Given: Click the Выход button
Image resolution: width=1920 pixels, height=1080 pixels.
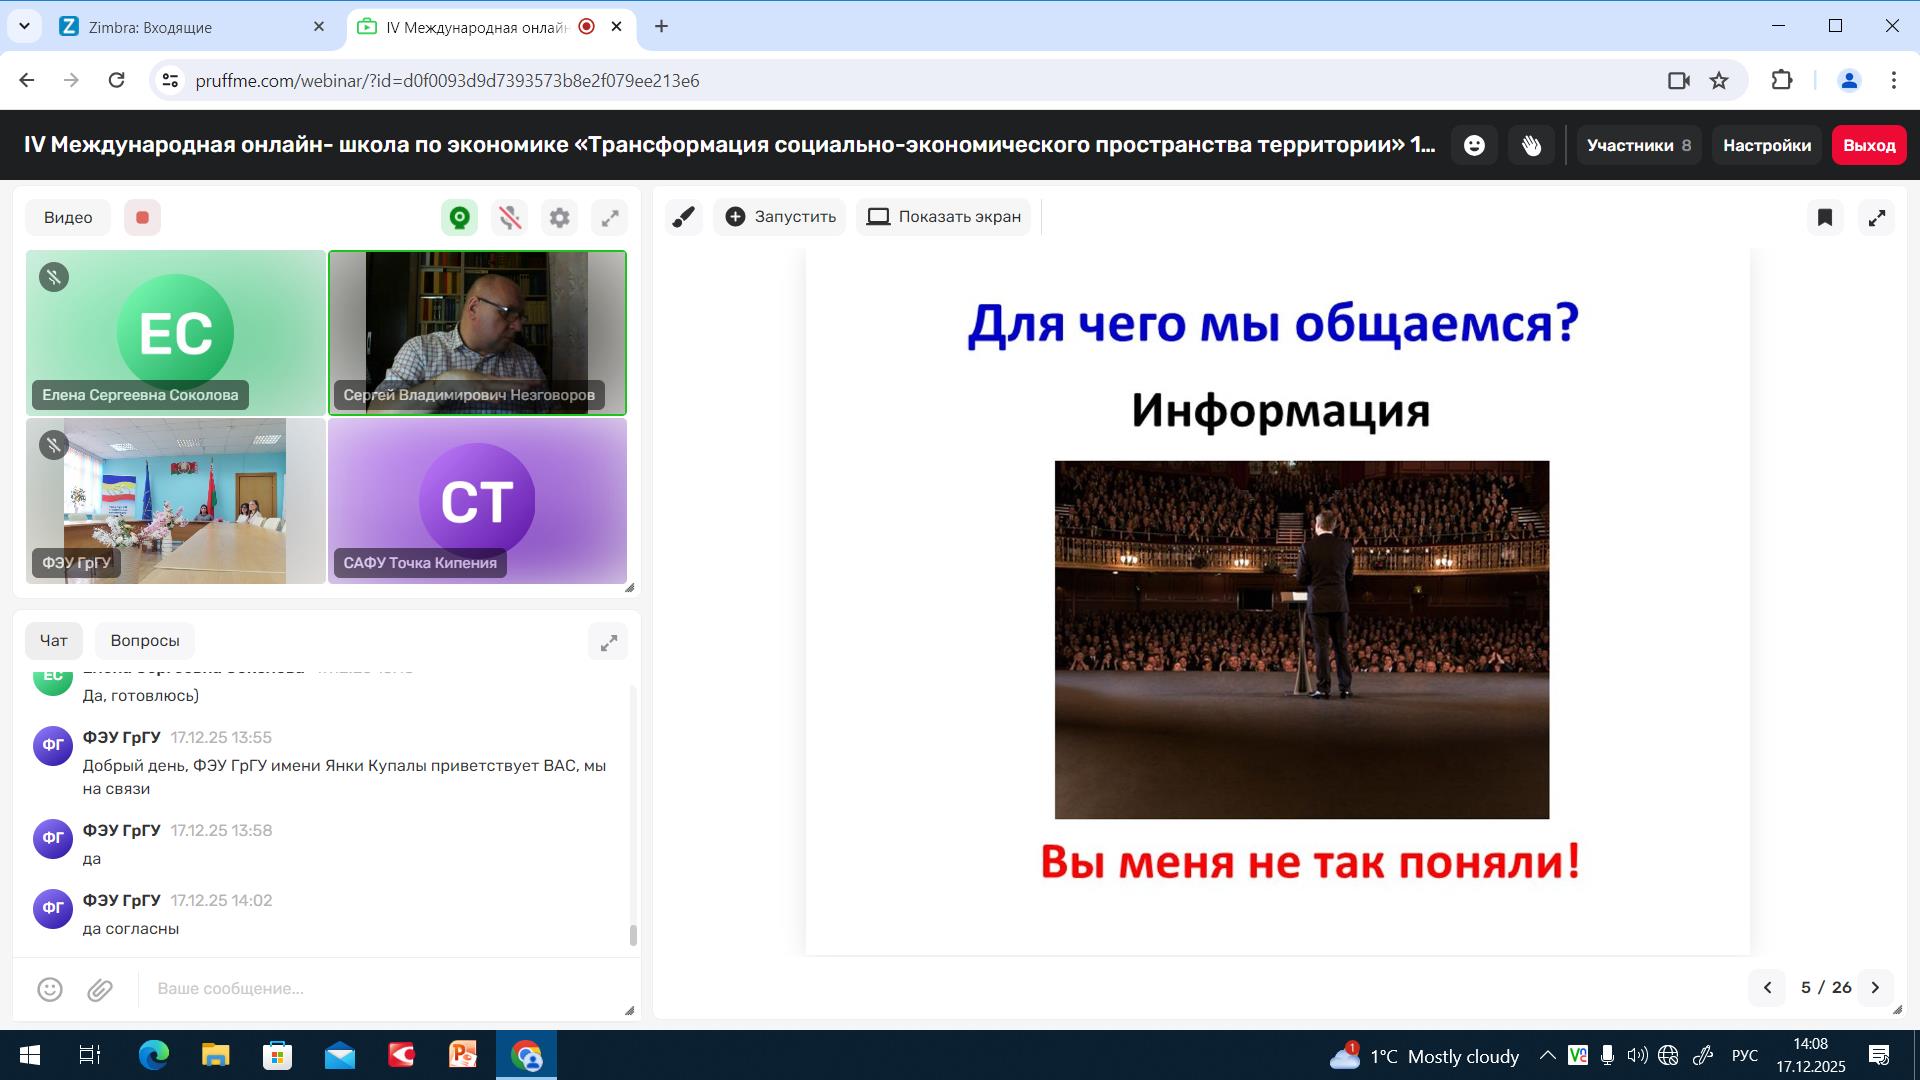Looking at the screenshot, I should click(x=1869, y=146).
